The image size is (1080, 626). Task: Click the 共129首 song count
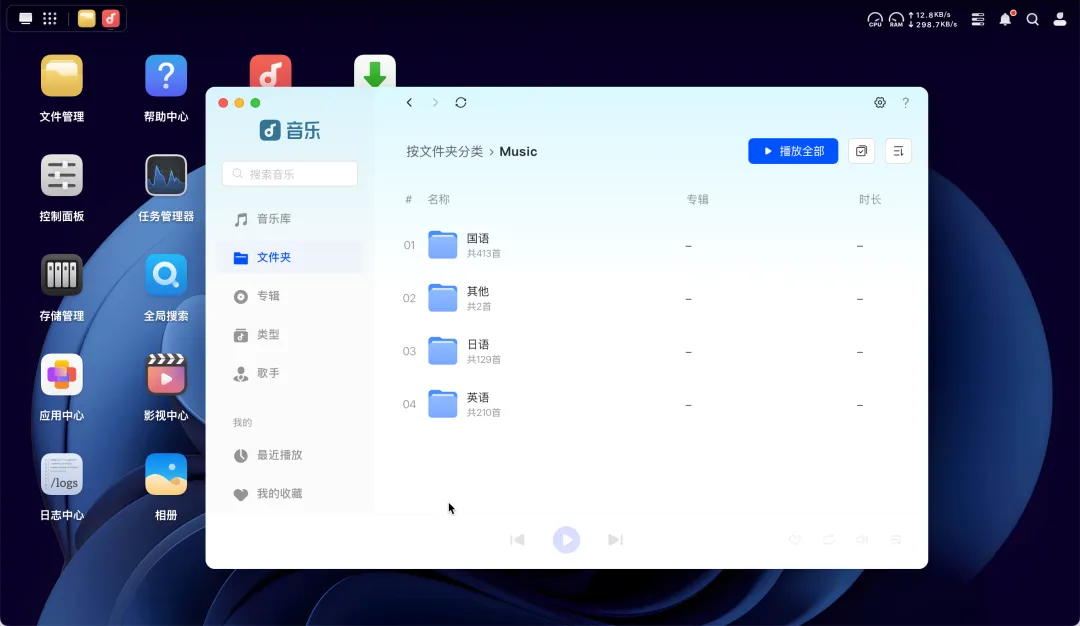pos(484,359)
